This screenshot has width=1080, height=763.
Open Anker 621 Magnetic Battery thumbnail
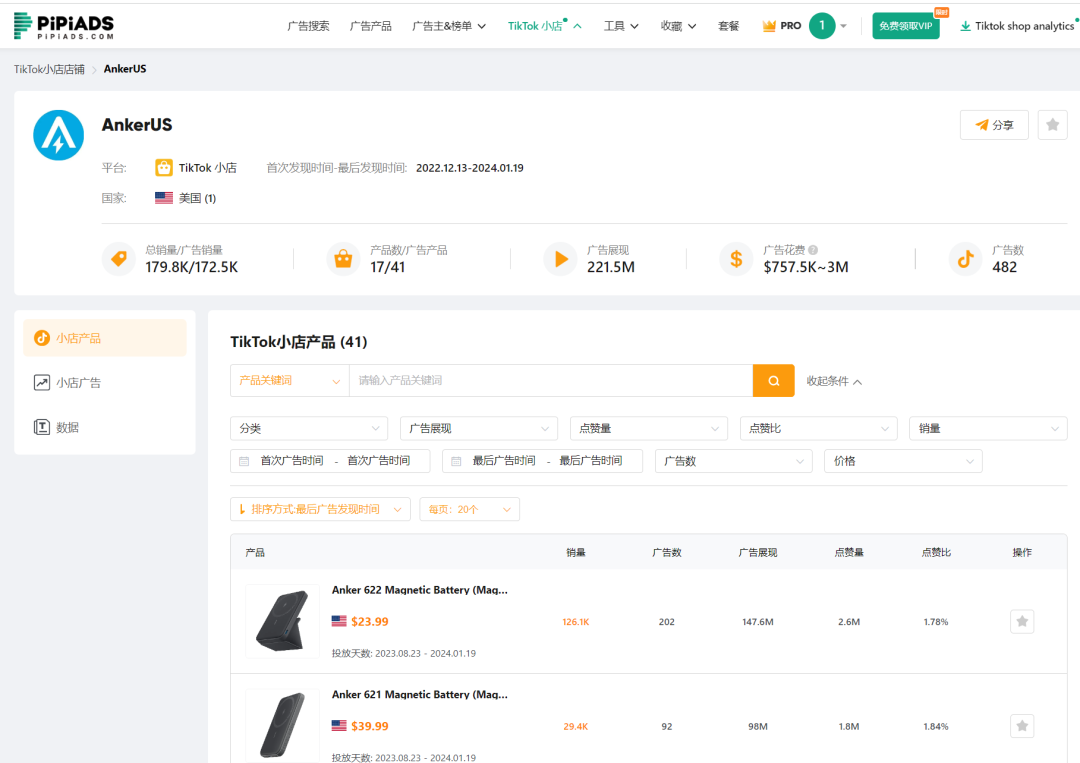click(282, 724)
